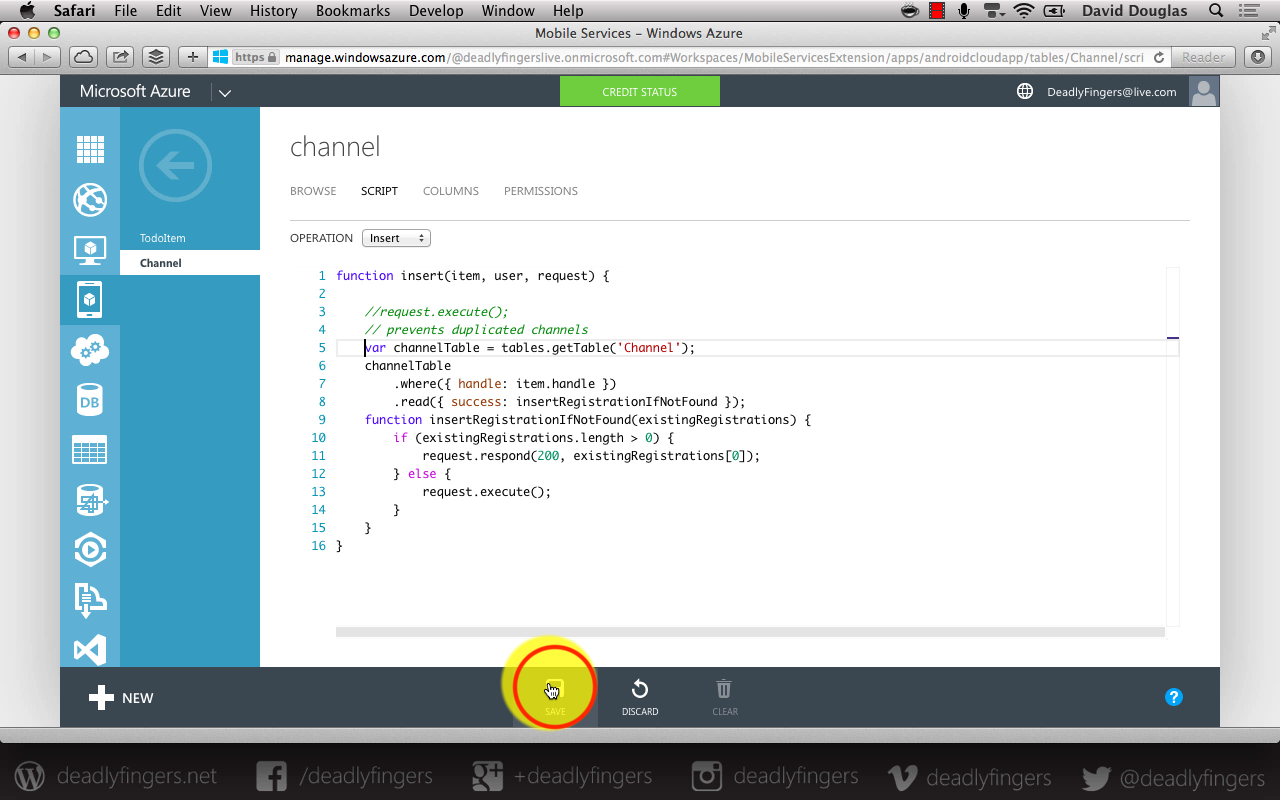Click the Safari layers extension button

tap(155, 57)
